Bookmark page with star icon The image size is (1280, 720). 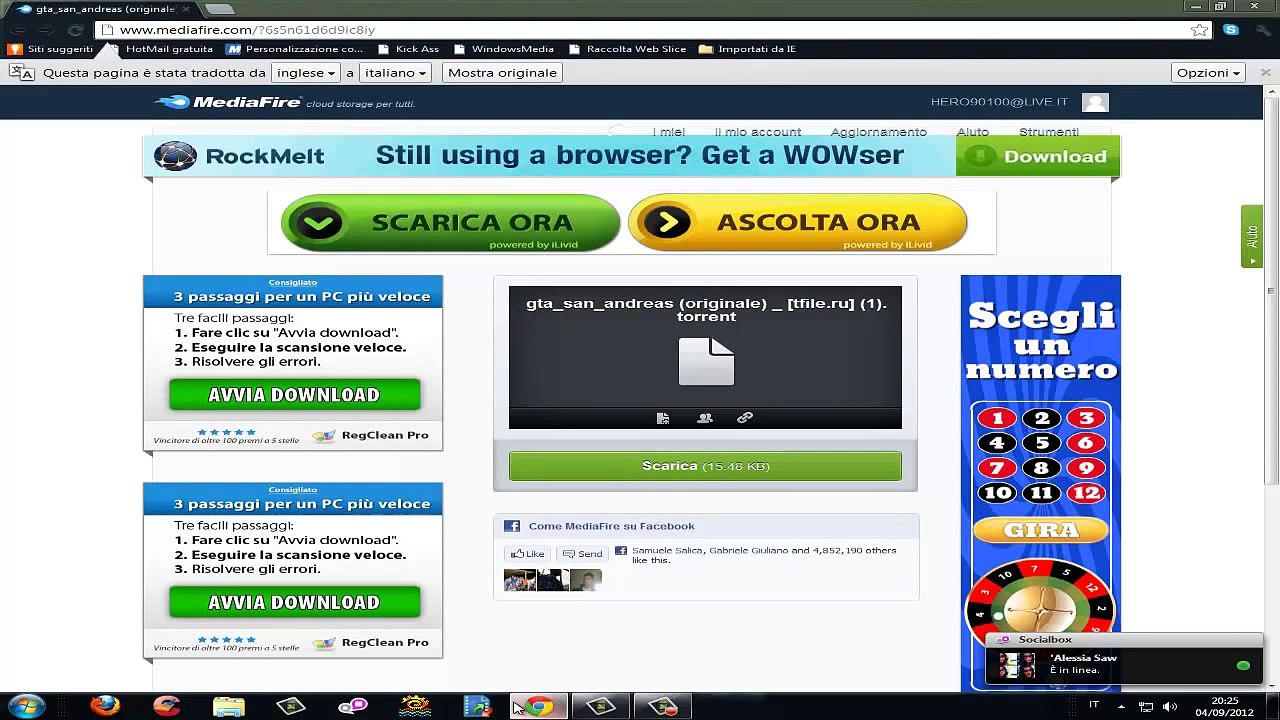click(x=1199, y=30)
